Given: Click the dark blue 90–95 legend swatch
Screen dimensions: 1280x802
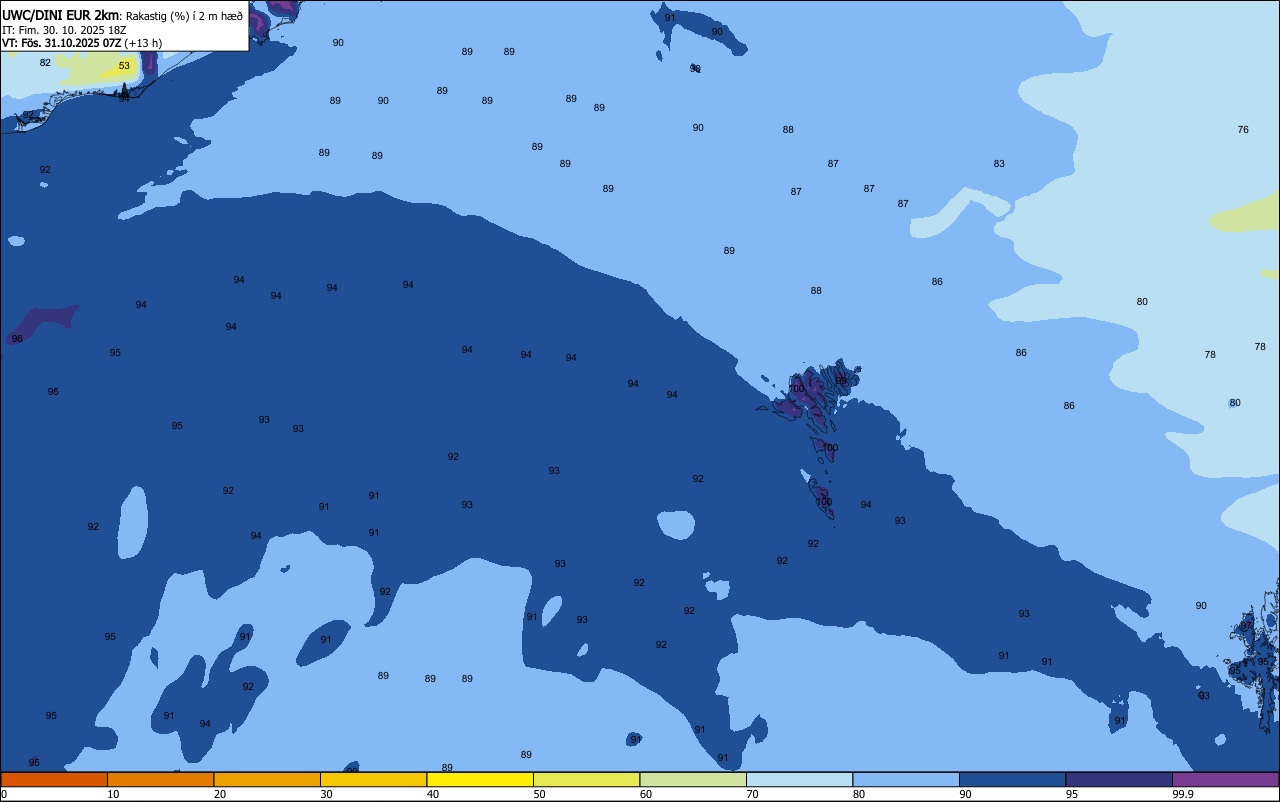Looking at the screenshot, I should coord(1012,779).
